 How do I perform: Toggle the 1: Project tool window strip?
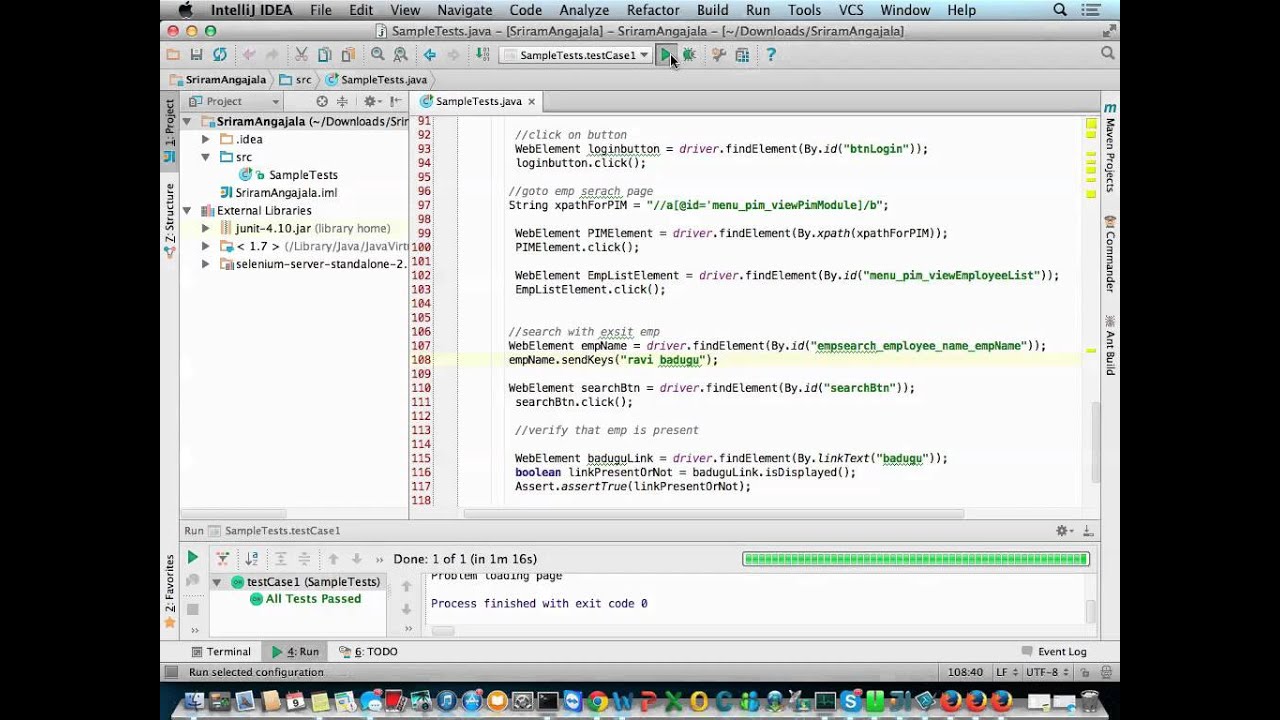[170, 130]
